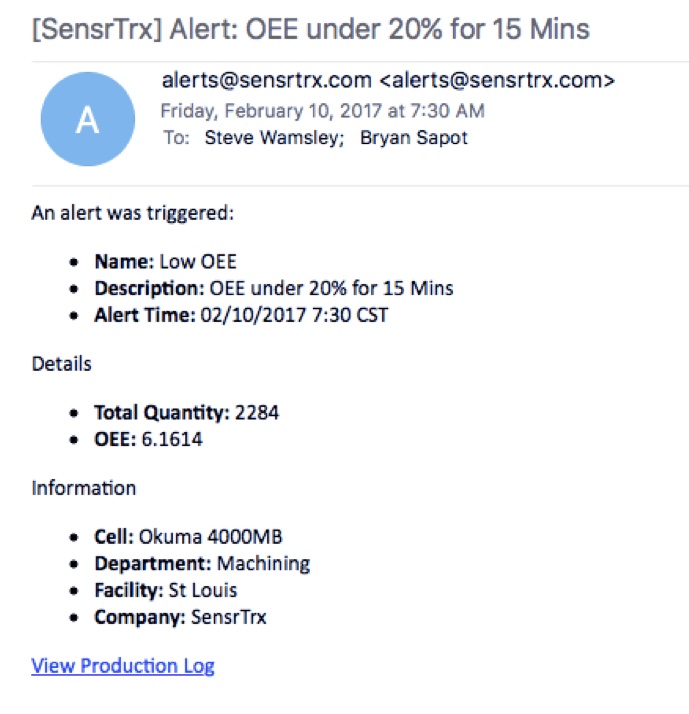The height and width of the screenshot is (714, 689).
Task: Click the Details section heading
Action: point(62,364)
